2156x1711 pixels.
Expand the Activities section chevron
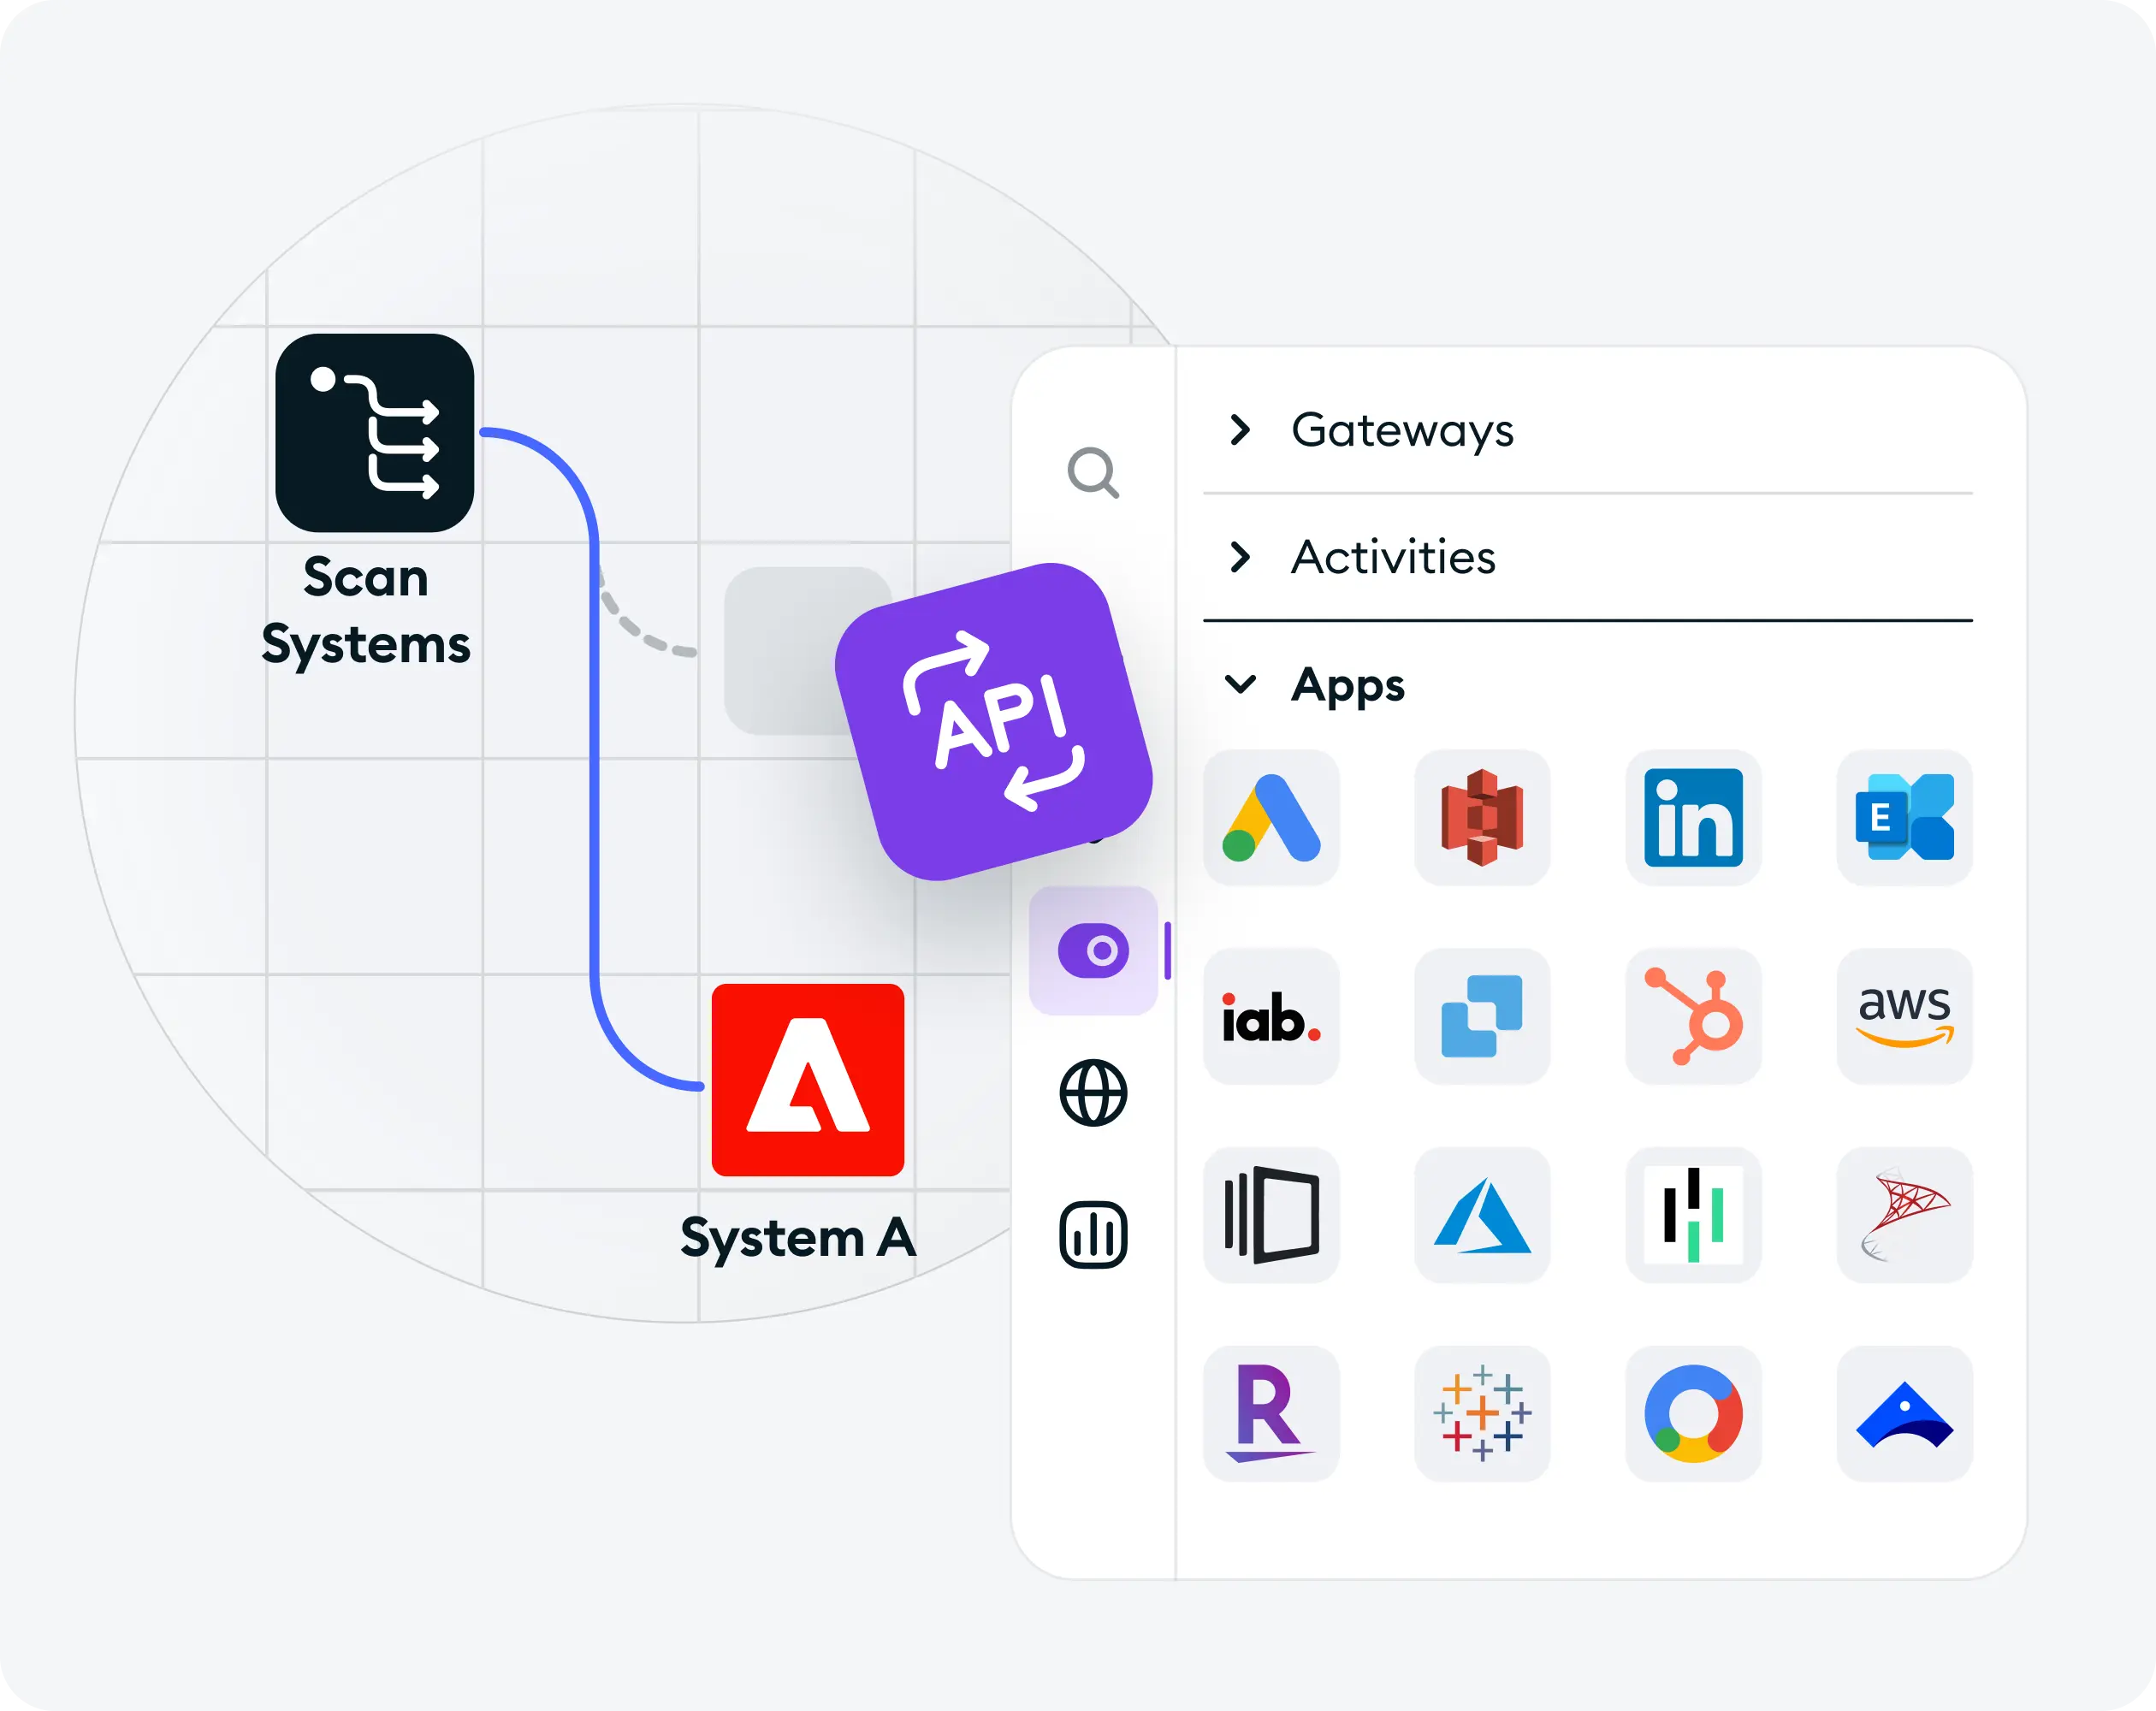pos(1240,557)
